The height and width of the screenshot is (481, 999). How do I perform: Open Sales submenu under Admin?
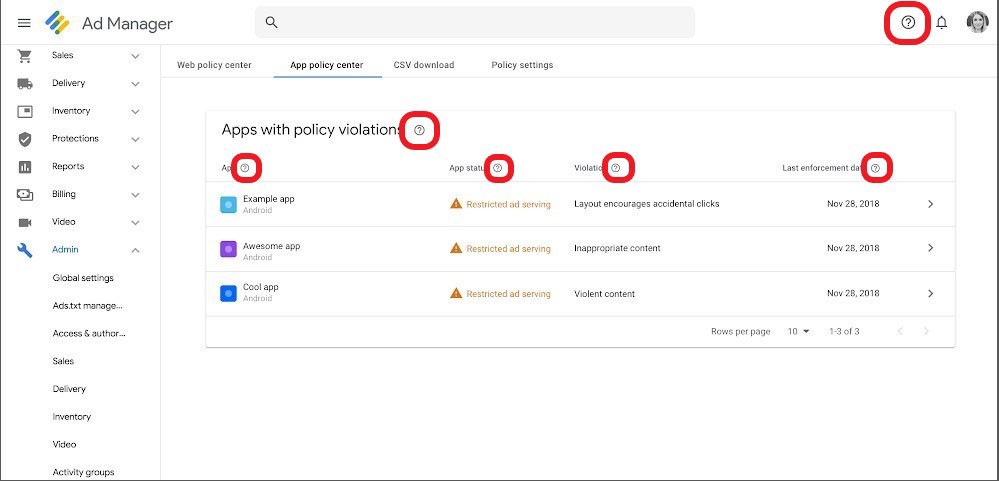(63, 361)
